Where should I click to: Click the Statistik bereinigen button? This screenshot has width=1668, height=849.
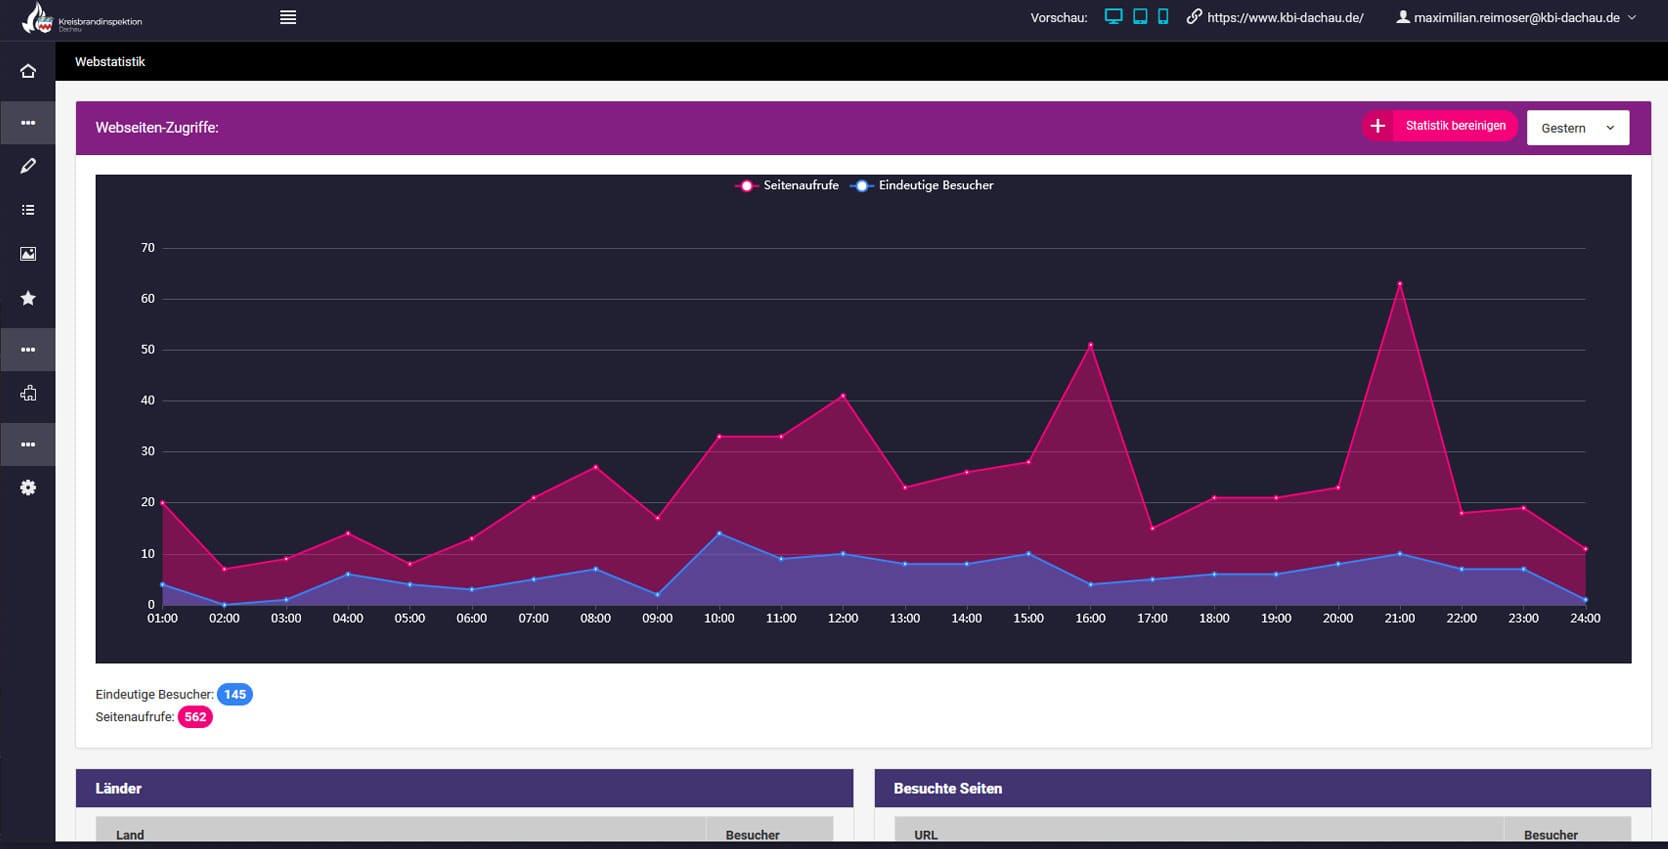[x=1440, y=126]
